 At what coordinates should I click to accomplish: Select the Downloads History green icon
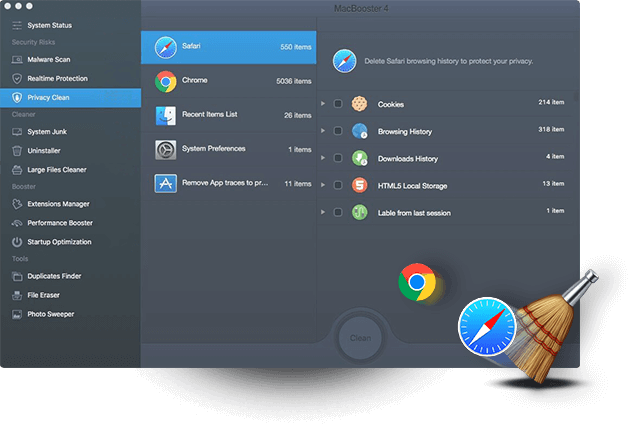359,158
